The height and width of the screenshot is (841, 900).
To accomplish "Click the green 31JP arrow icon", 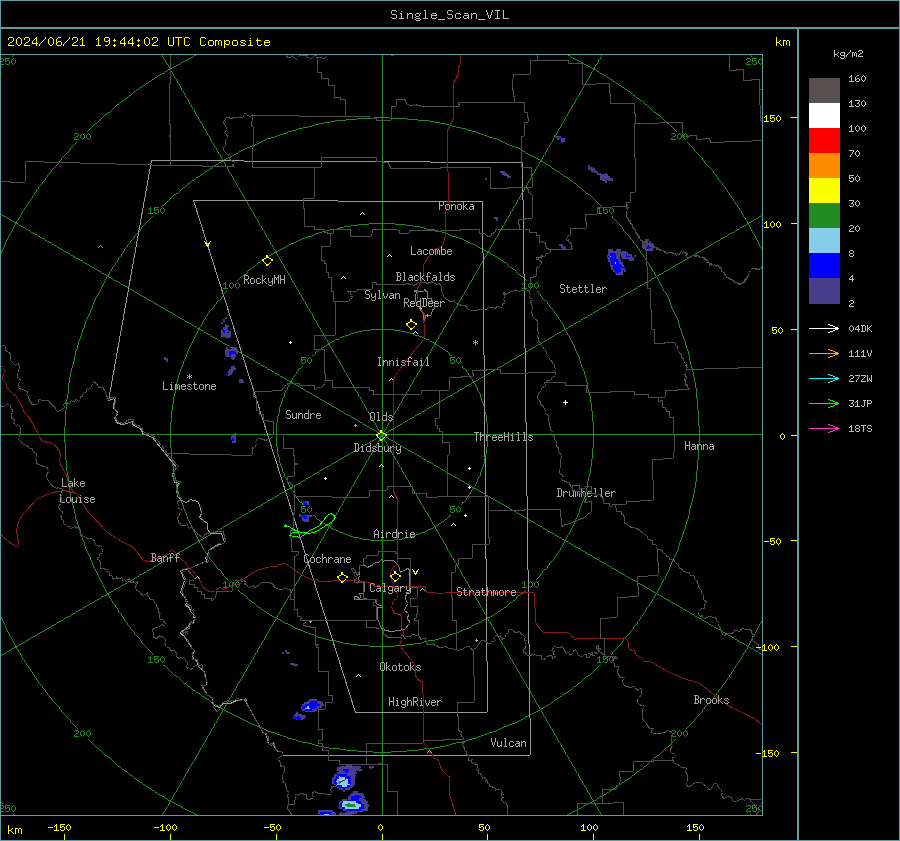I will (x=824, y=404).
